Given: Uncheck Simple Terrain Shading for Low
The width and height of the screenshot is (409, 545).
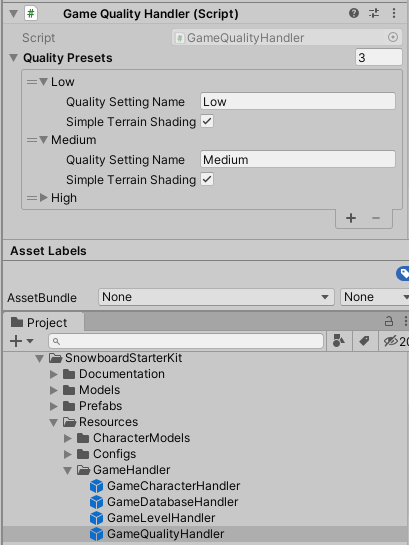Looking at the screenshot, I should (207, 122).
